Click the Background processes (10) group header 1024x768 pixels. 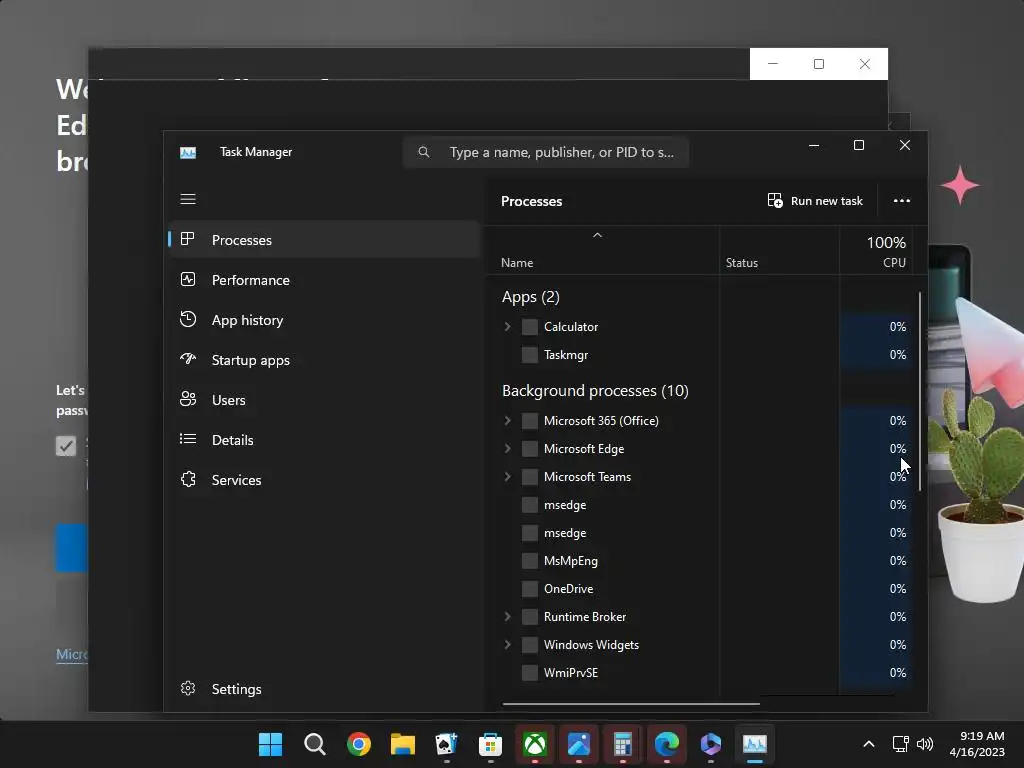[x=595, y=391]
